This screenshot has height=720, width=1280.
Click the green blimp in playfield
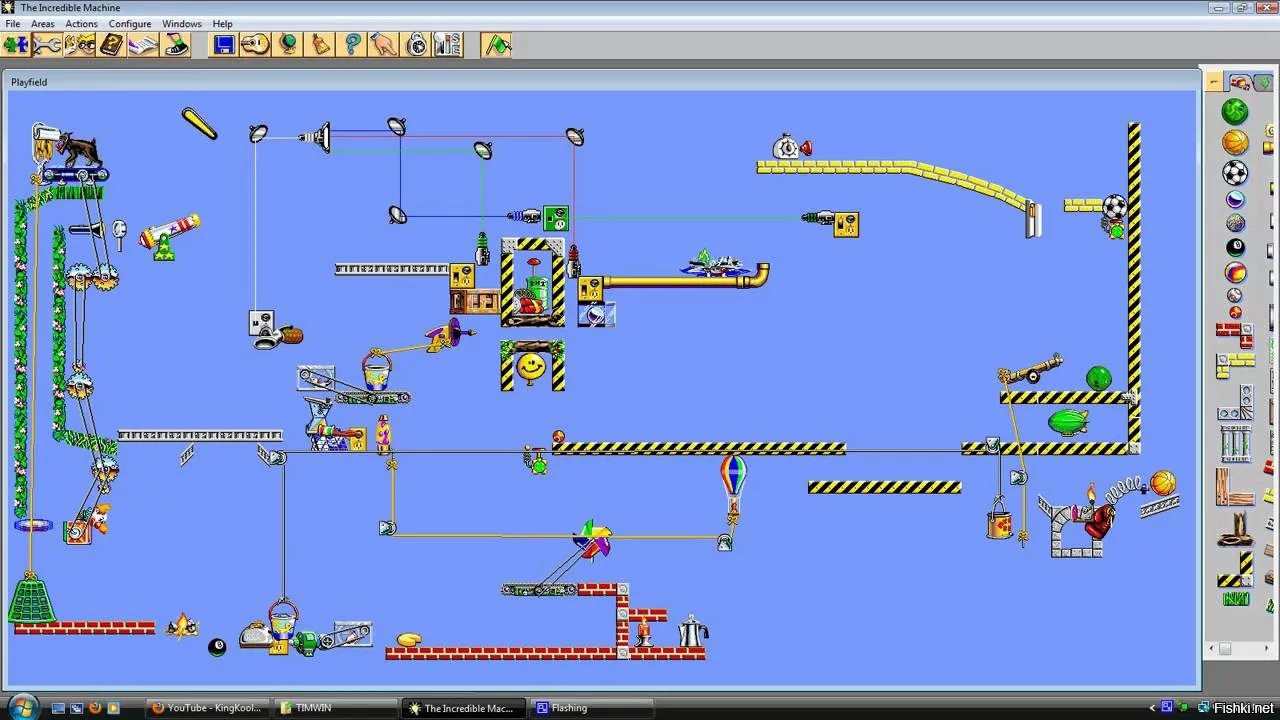(1068, 422)
